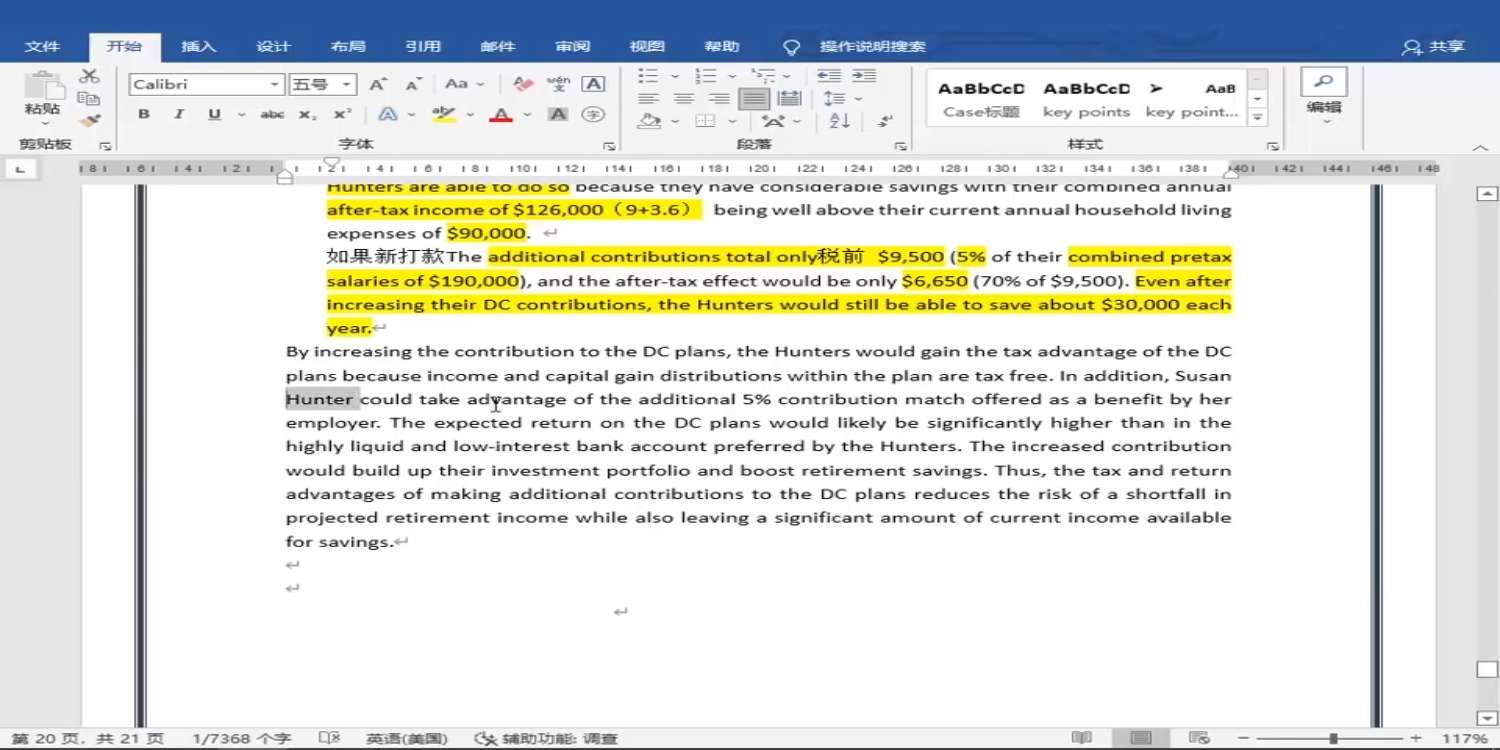Align text to the left
Image resolution: width=1500 pixels, height=750 pixels.
(649, 99)
